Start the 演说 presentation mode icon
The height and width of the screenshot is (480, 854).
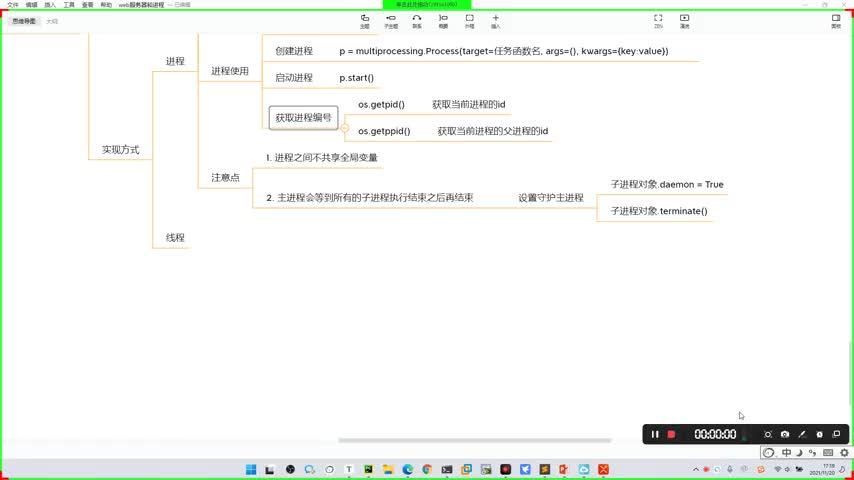tap(685, 21)
